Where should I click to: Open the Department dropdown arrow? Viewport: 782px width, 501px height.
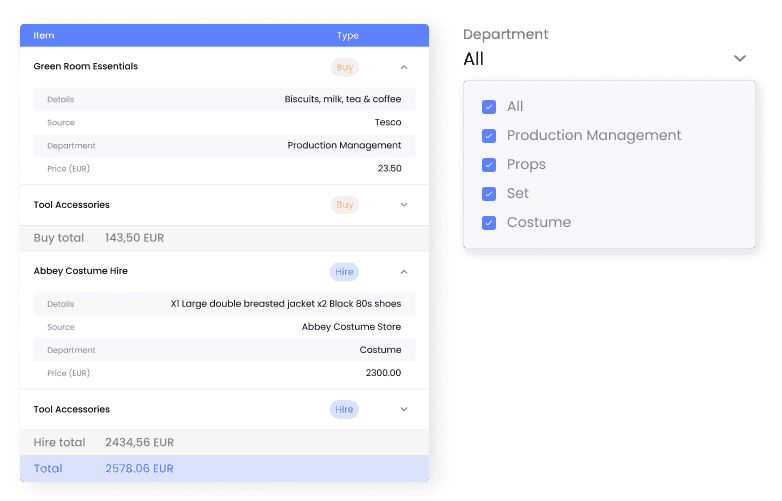tap(740, 58)
